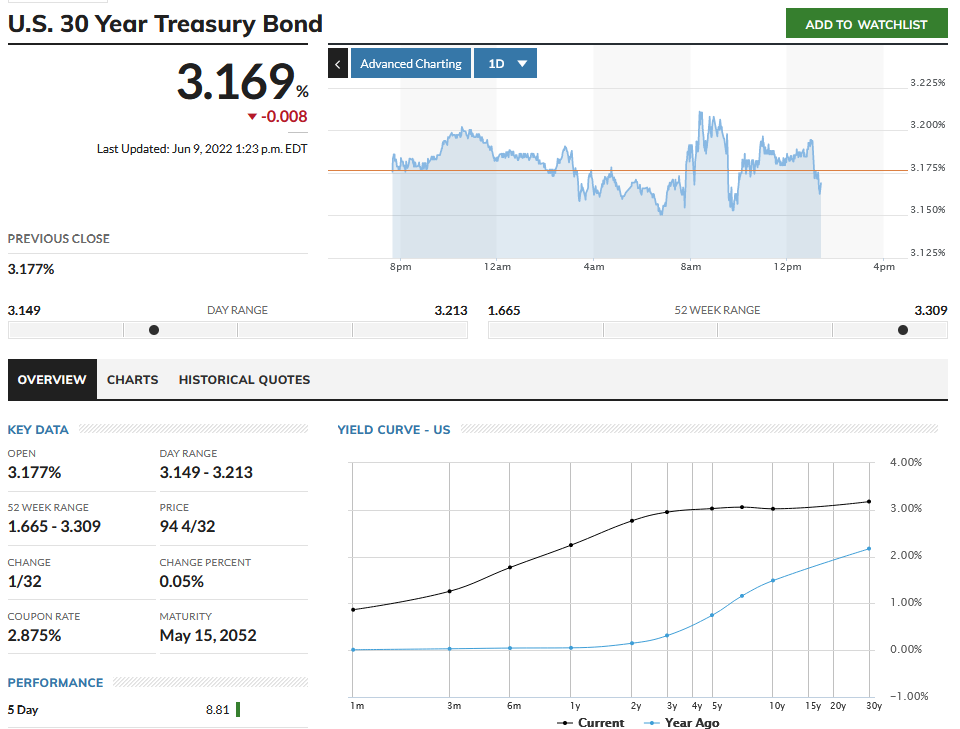Screen dimensions: 960x729
Task: Click the current yield curve 30y point
Action: [869, 501]
